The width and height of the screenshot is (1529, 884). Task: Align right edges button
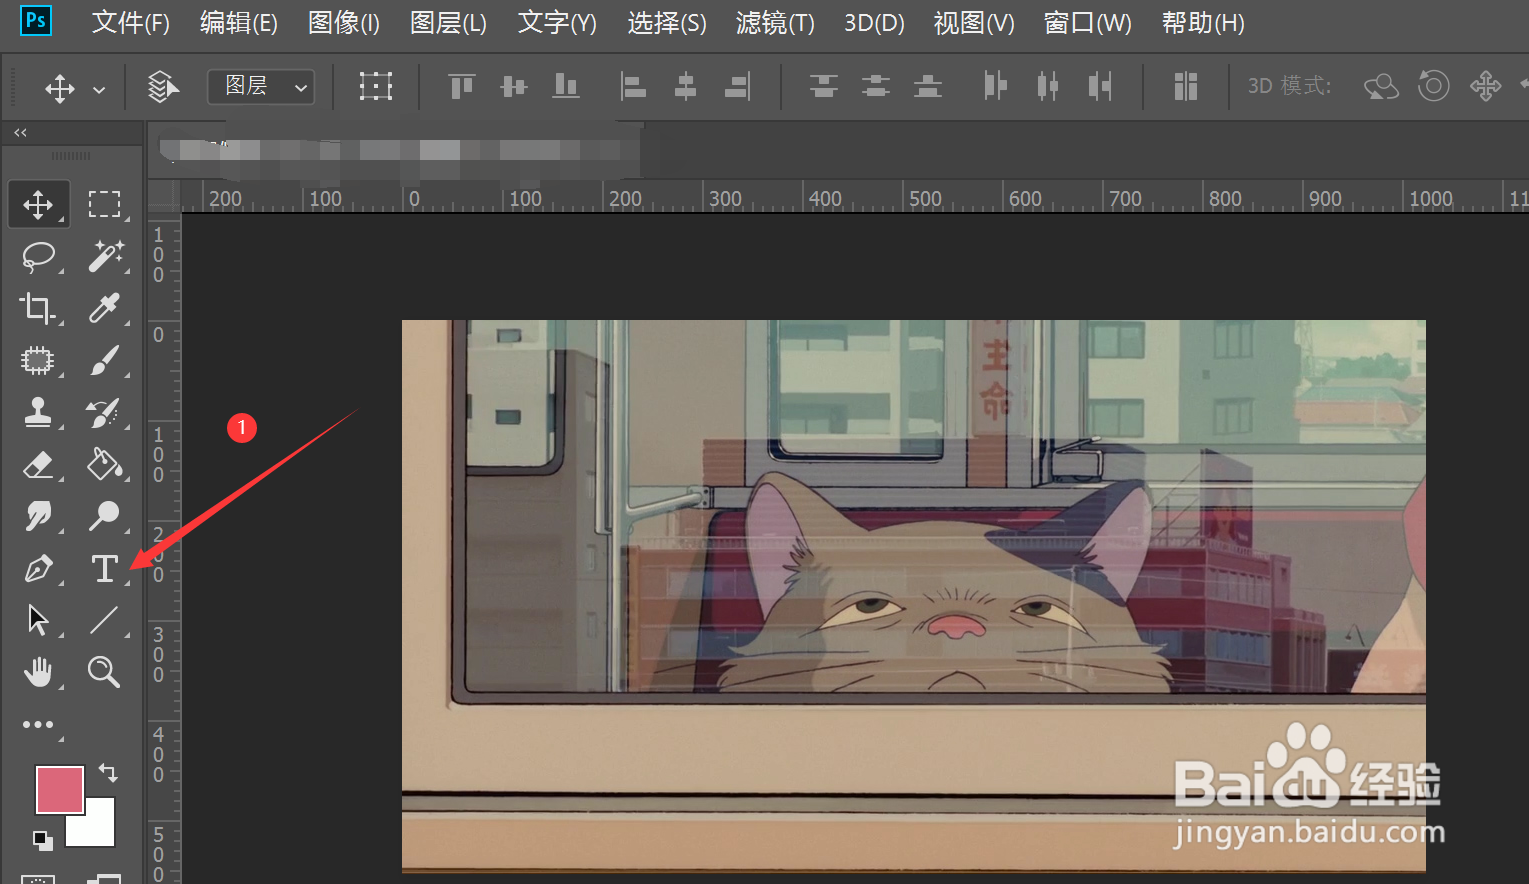tap(738, 87)
